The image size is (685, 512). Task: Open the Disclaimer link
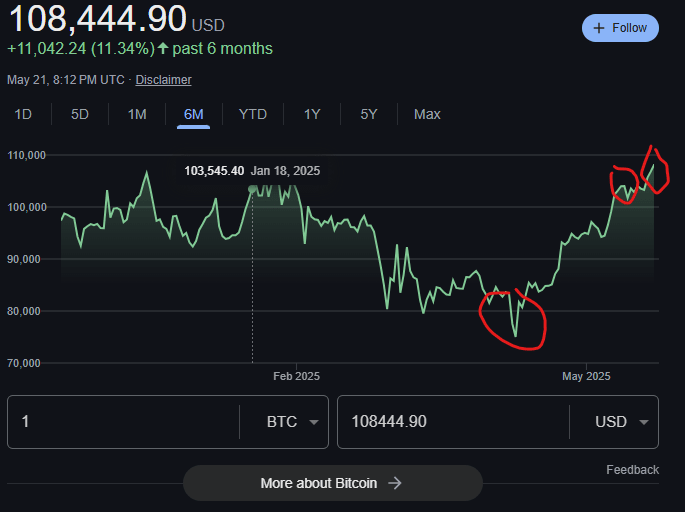coord(163,80)
